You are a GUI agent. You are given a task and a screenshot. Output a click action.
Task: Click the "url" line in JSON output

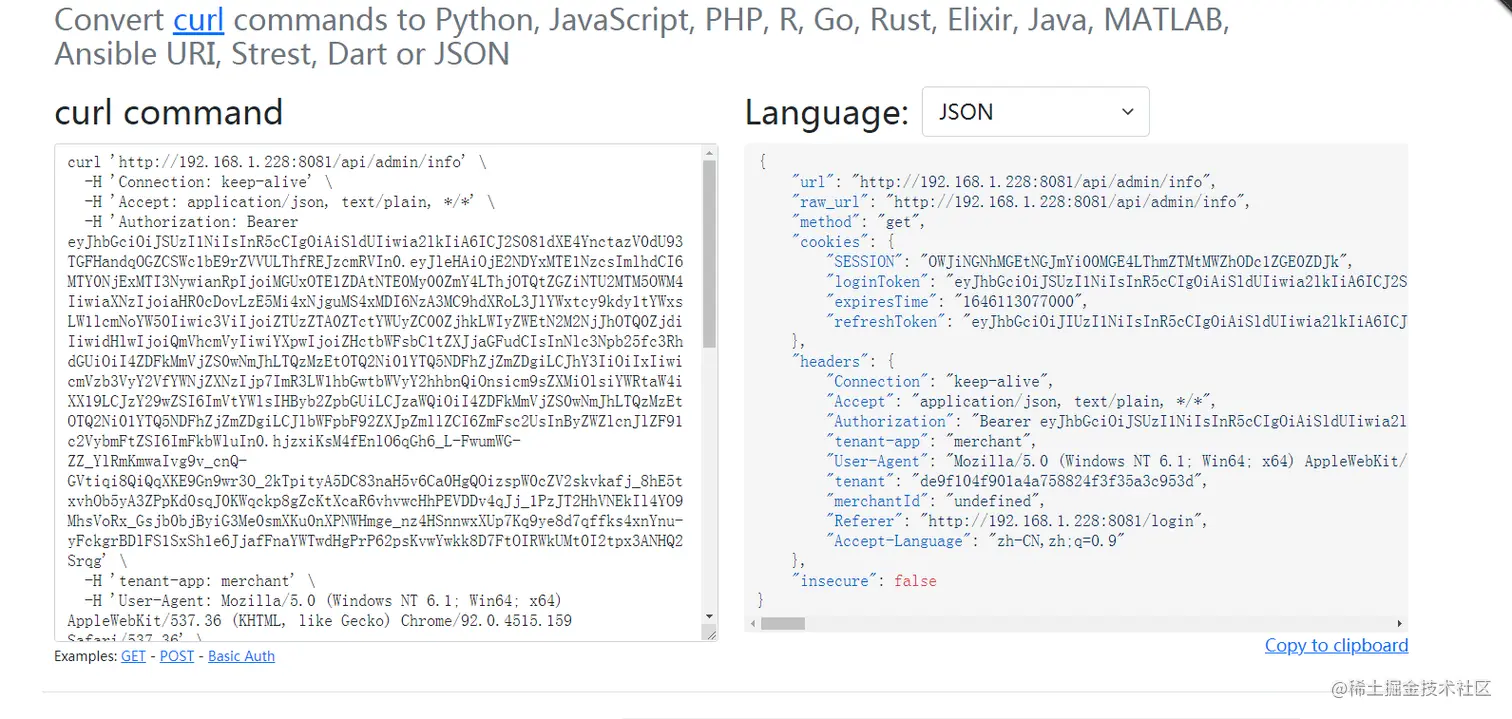pyautogui.click(x=1003, y=182)
